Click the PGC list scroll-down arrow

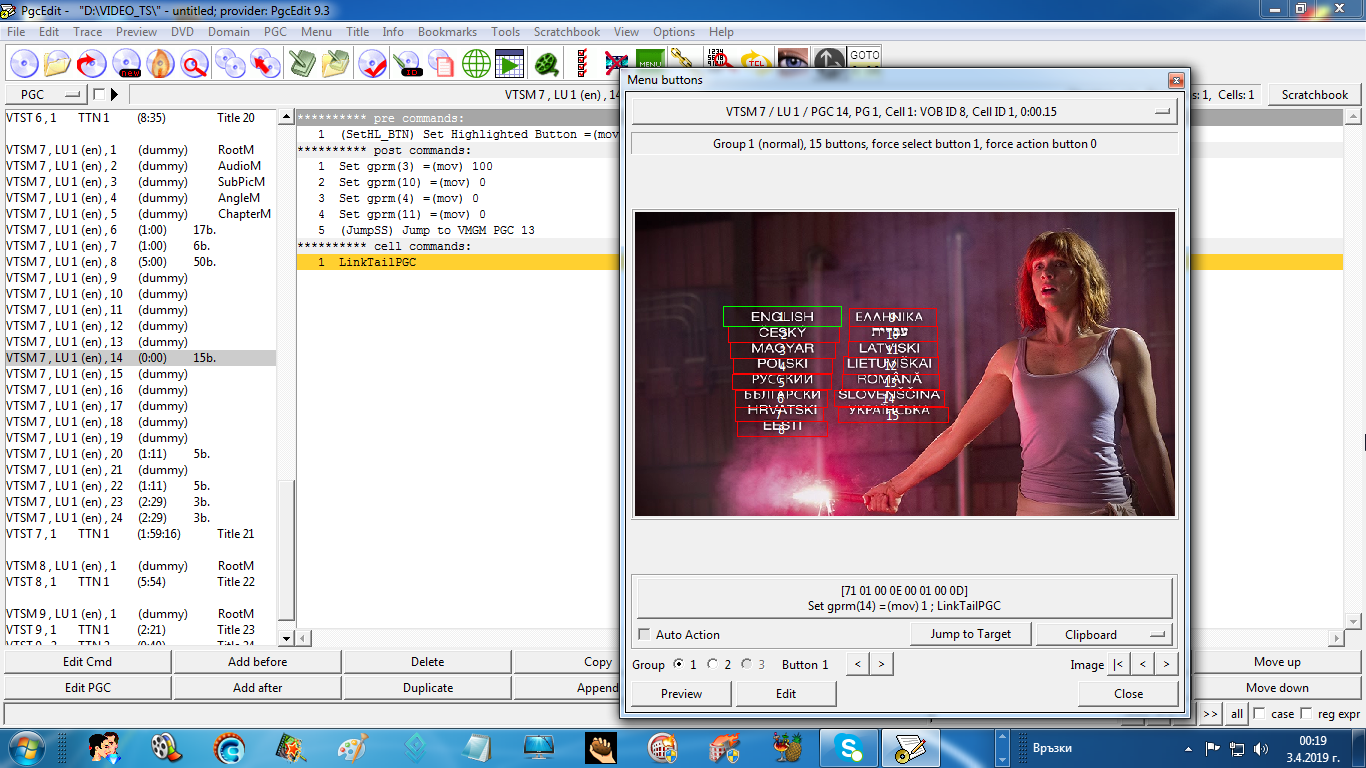coord(286,637)
